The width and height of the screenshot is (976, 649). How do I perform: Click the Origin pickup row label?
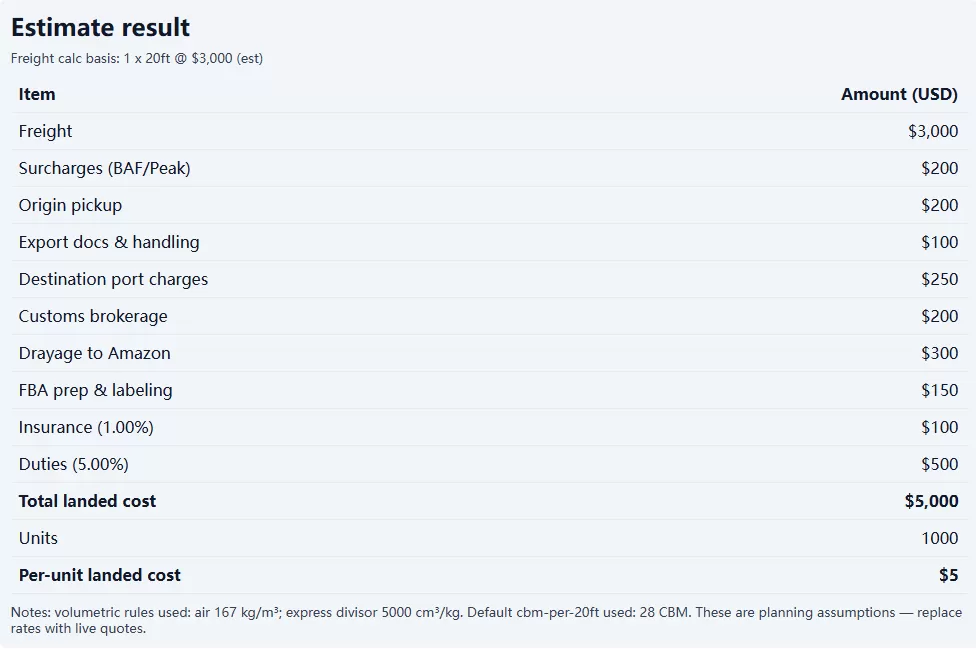[x=70, y=205]
